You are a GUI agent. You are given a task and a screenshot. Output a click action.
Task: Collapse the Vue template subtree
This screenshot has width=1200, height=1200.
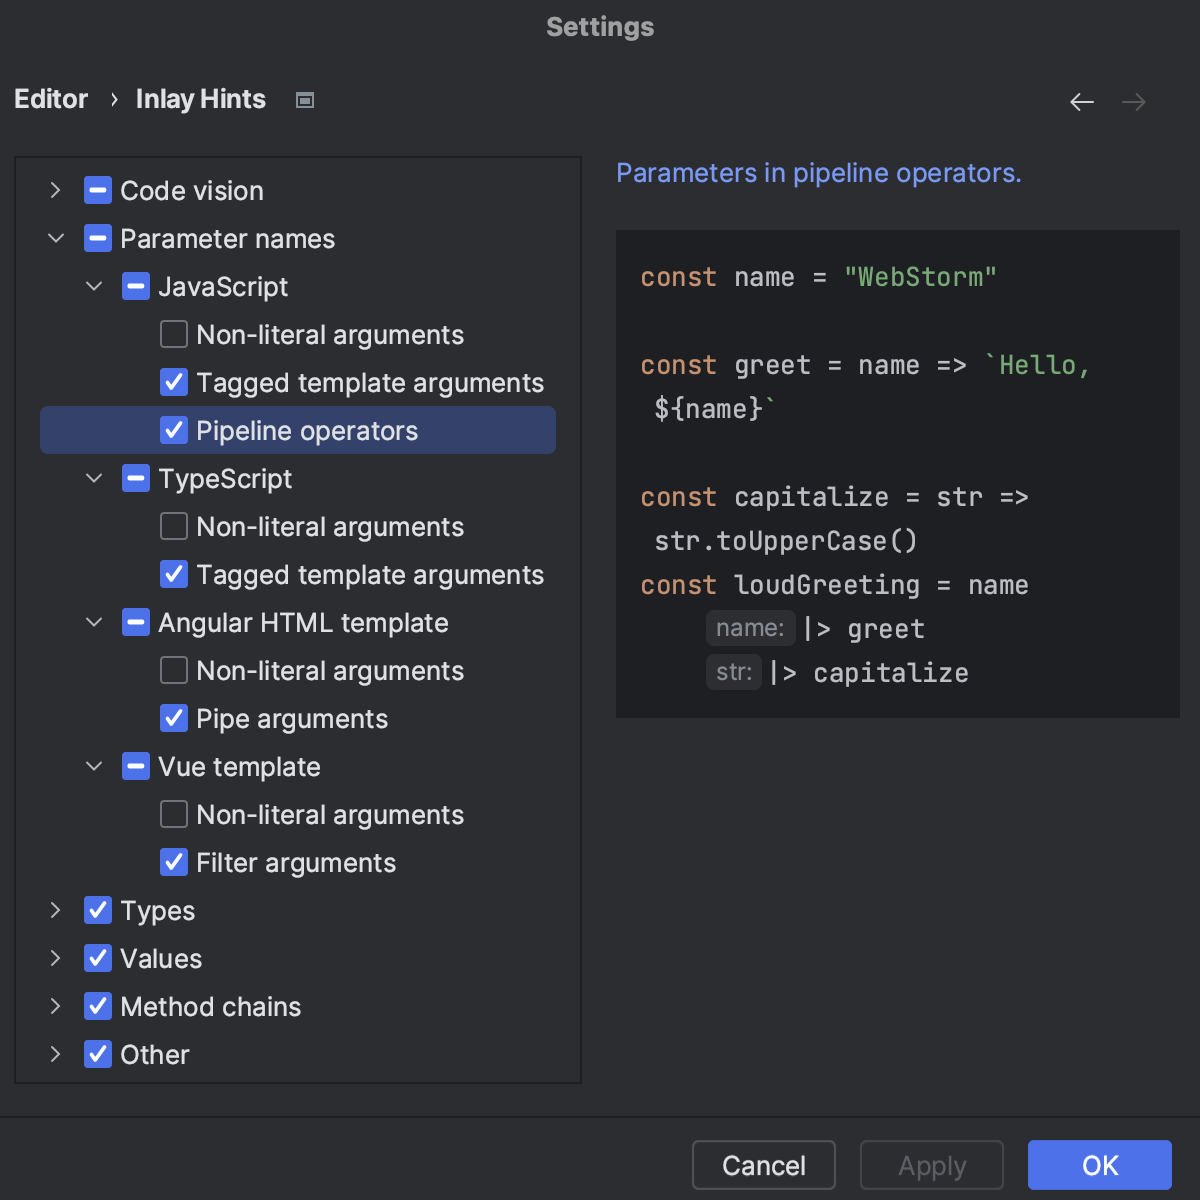click(93, 766)
